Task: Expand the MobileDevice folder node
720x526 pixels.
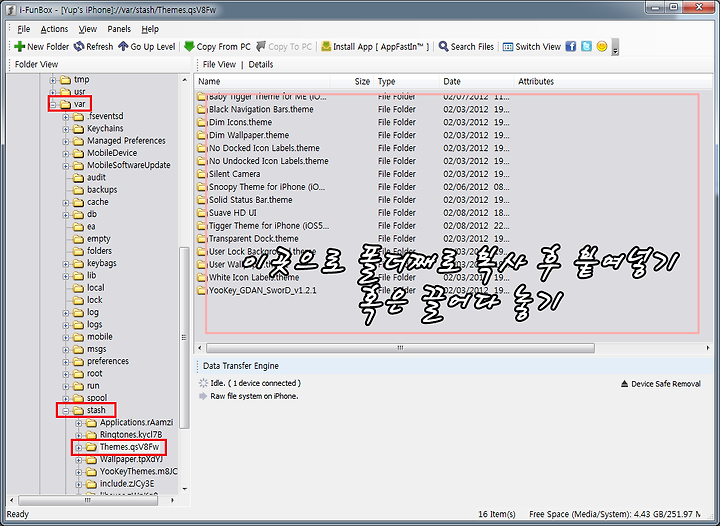Action: [66, 153]
